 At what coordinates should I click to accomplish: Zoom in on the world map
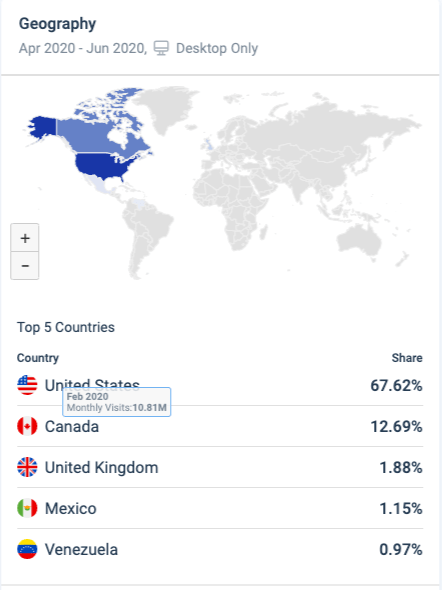point(25,238)
